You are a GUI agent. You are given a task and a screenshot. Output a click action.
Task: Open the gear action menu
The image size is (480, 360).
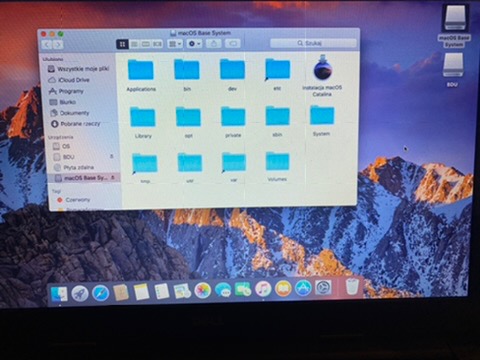pyautogui.click(x=194, y=44)
